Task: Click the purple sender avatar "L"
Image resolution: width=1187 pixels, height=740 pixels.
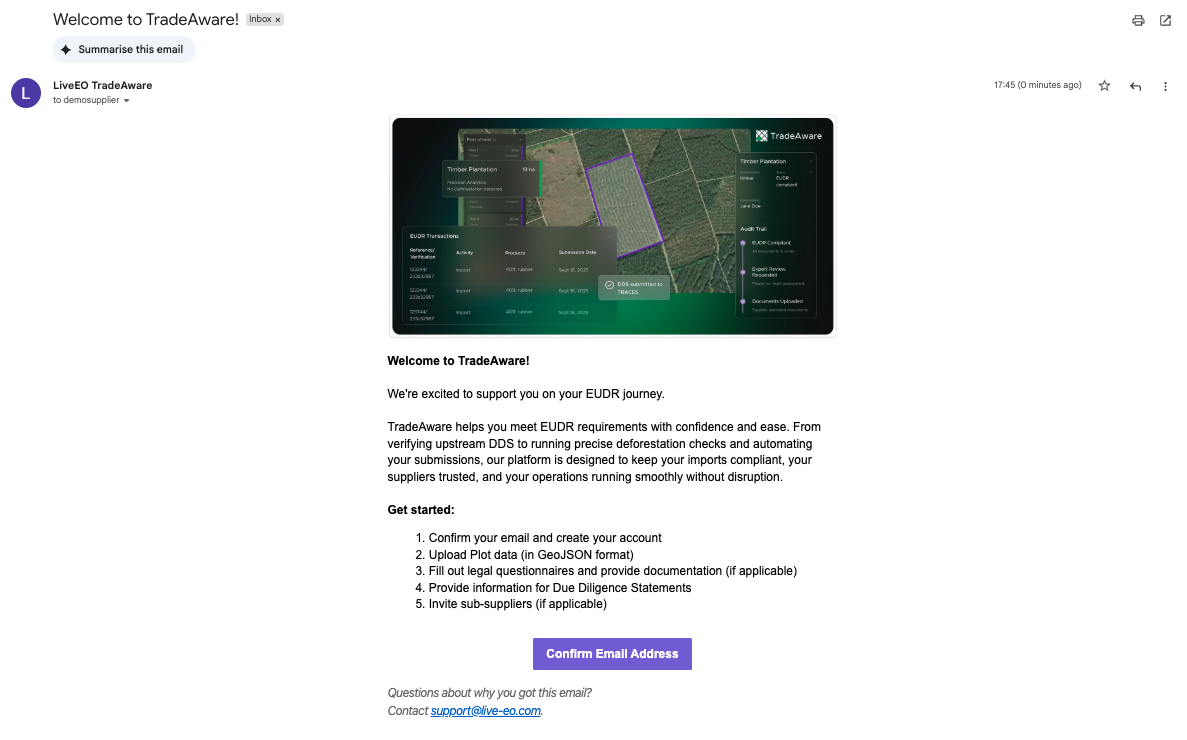Action: [26, 93]
